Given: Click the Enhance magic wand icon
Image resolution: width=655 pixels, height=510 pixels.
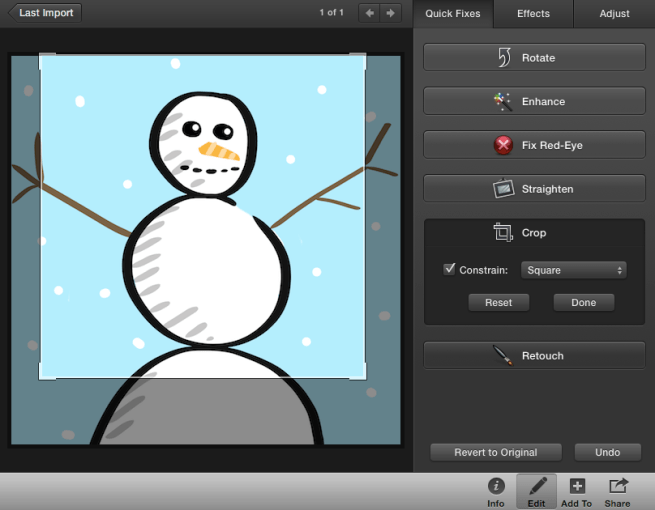Looking at the screenshot, I should pos(503,101).
